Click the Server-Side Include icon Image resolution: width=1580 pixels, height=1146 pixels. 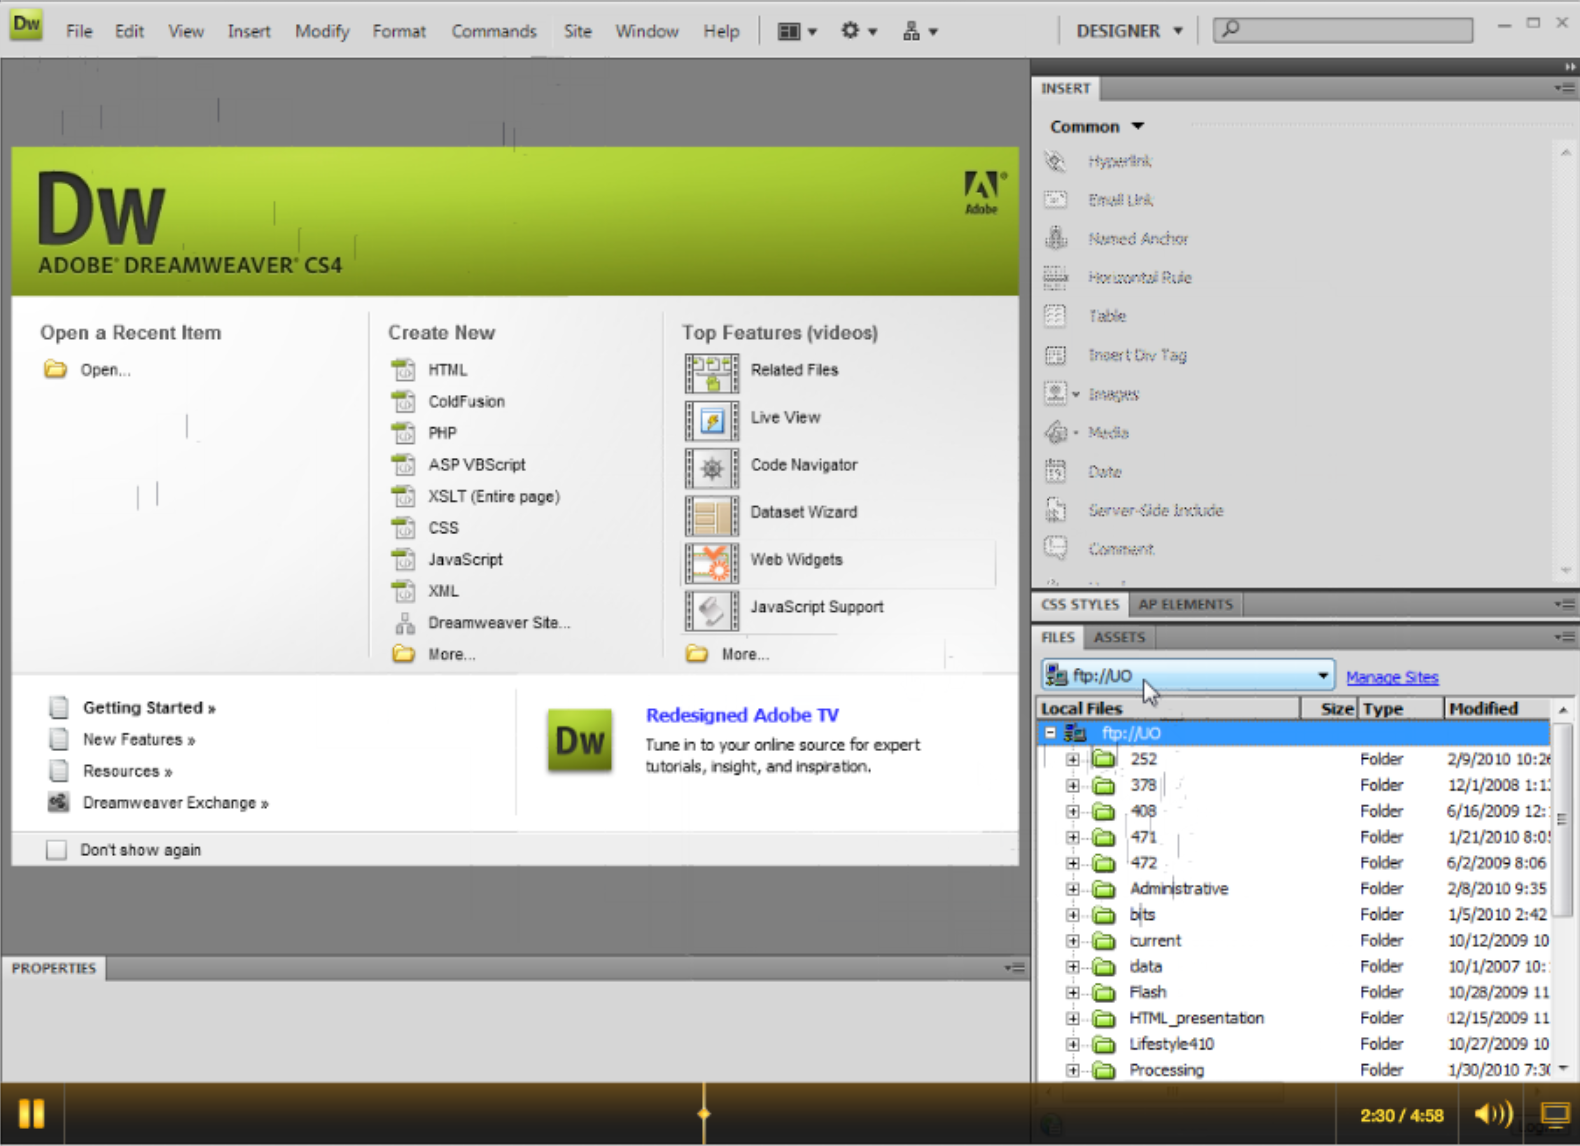point(1055,510)
